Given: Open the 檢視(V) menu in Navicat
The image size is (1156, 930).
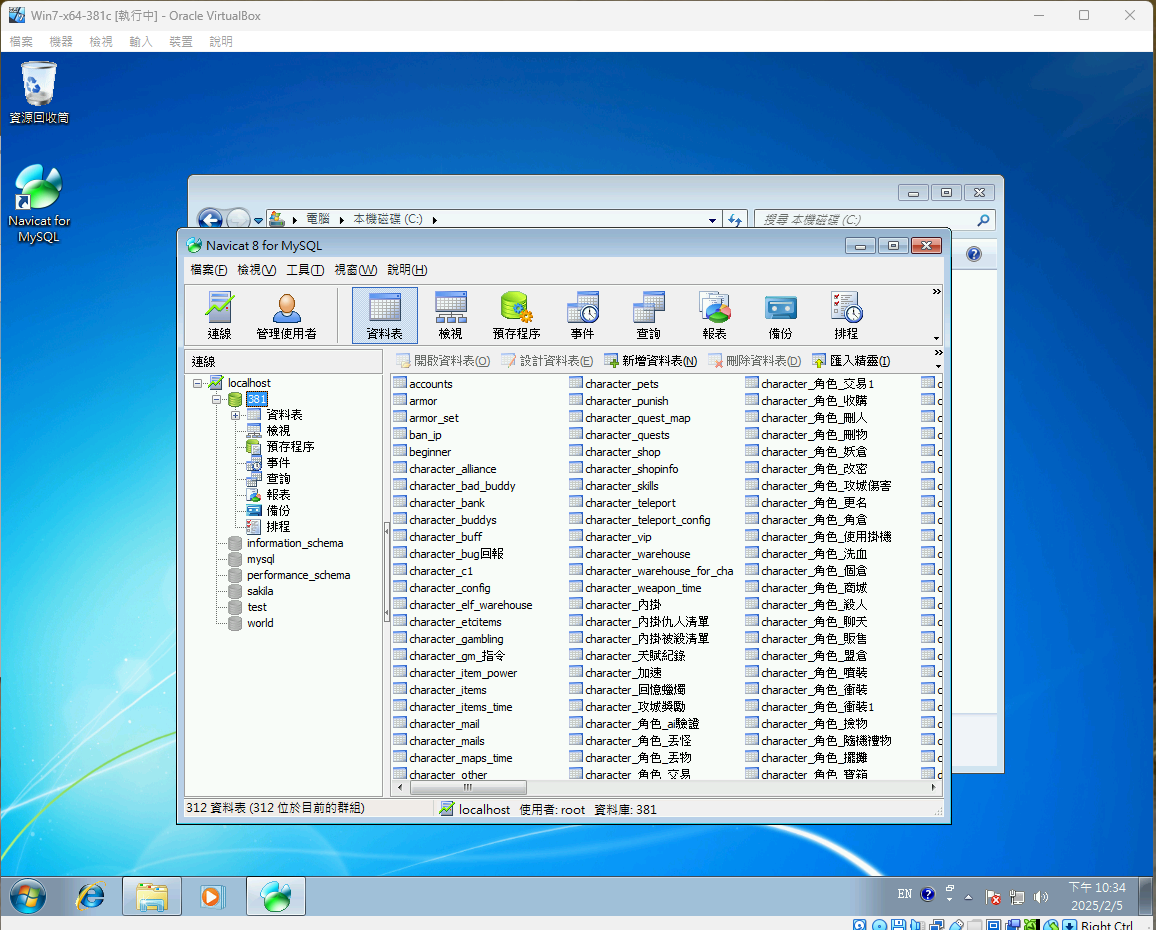Looking at the screenshot, I should [x=257, y=270].
